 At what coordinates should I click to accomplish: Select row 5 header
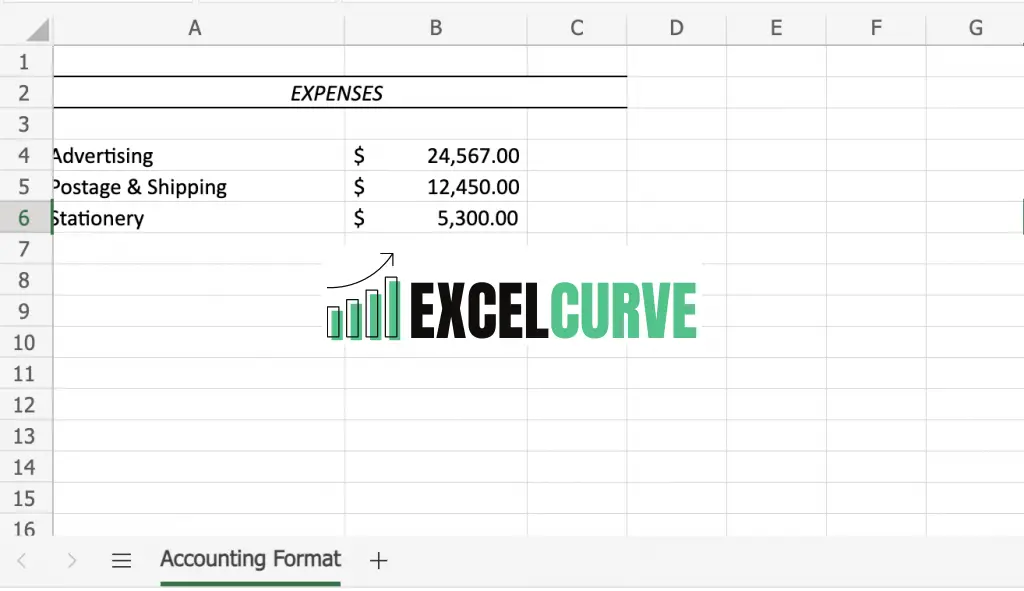(x=24, y=187)
